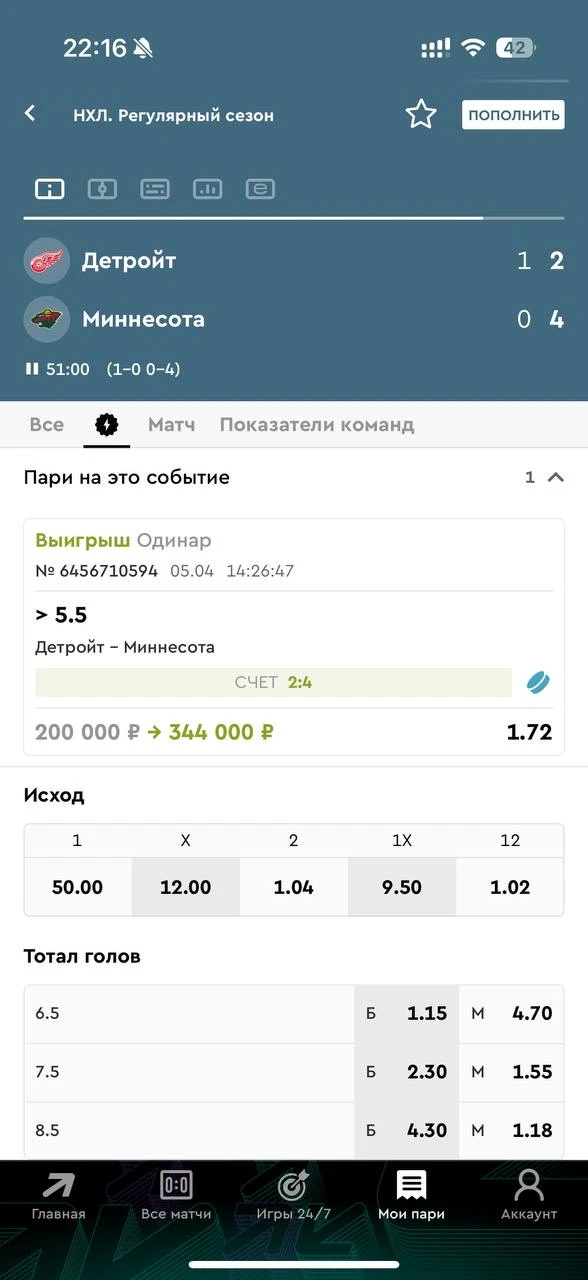Go to Главная in bottom navigation
588x1280 pixels.
click(58, 1195)
